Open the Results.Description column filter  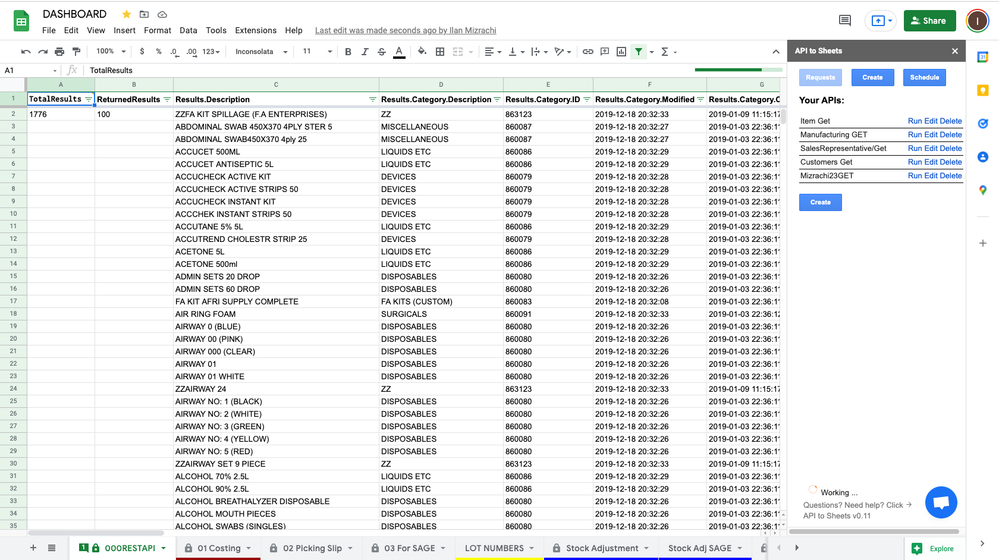[x=373, y=99]
